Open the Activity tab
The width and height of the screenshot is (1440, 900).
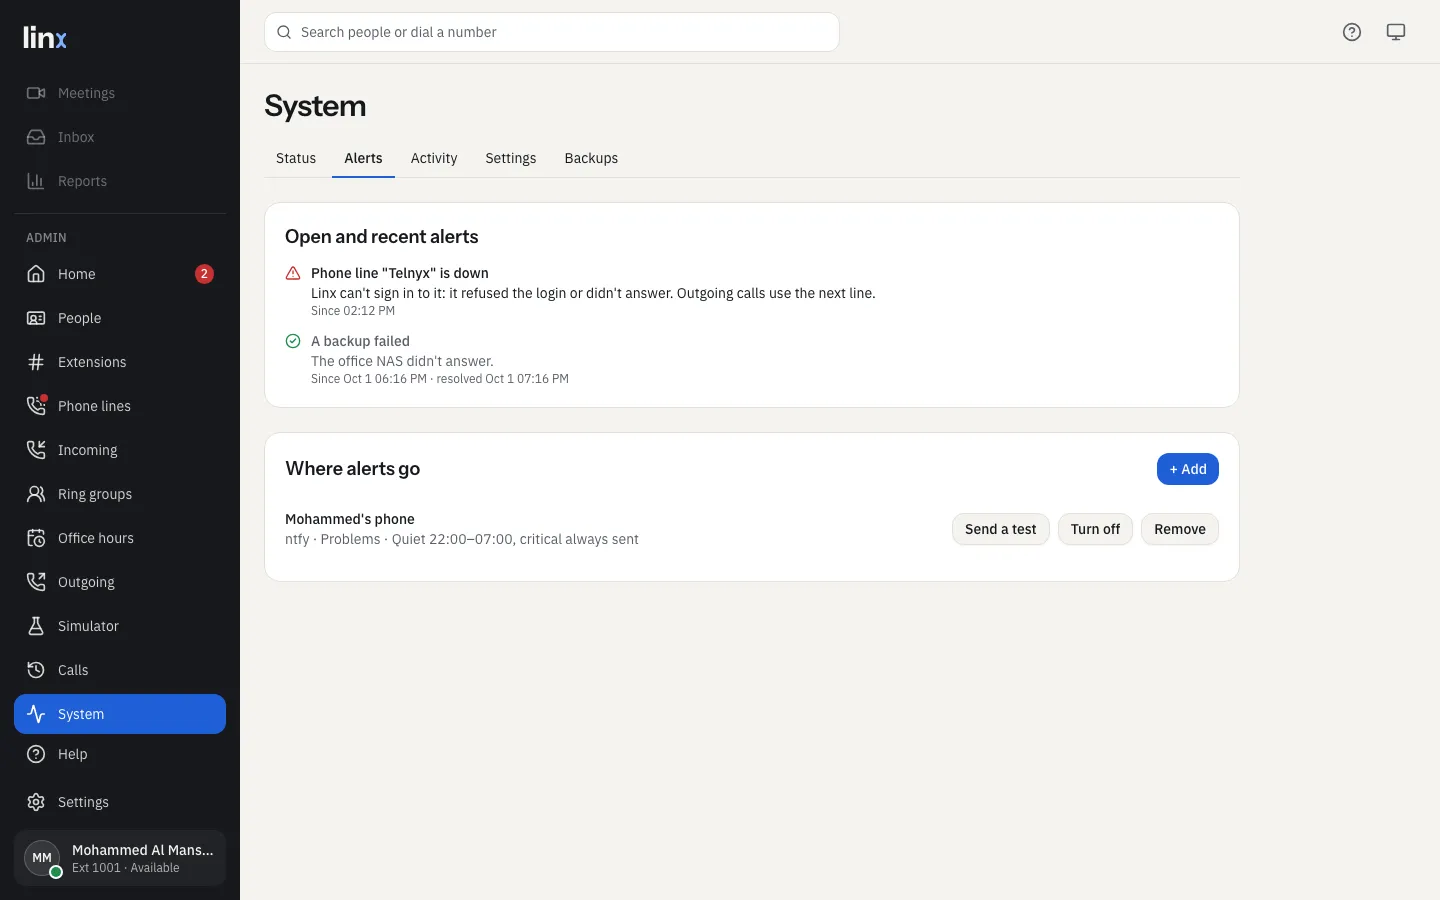(x=434, y=158)
